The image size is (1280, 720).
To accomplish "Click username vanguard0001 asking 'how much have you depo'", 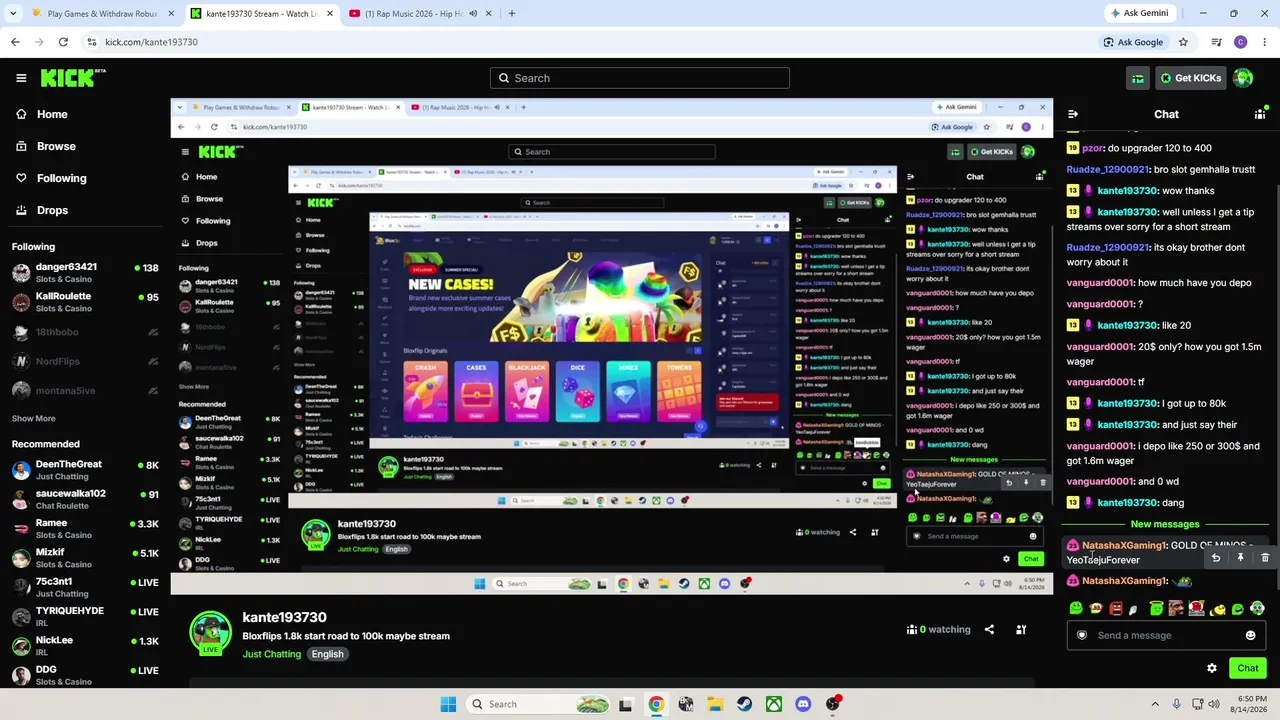I will tap(1100, 283).
